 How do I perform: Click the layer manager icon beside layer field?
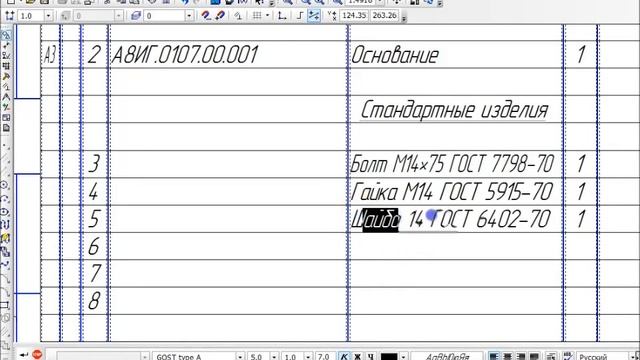pos(136,16)
